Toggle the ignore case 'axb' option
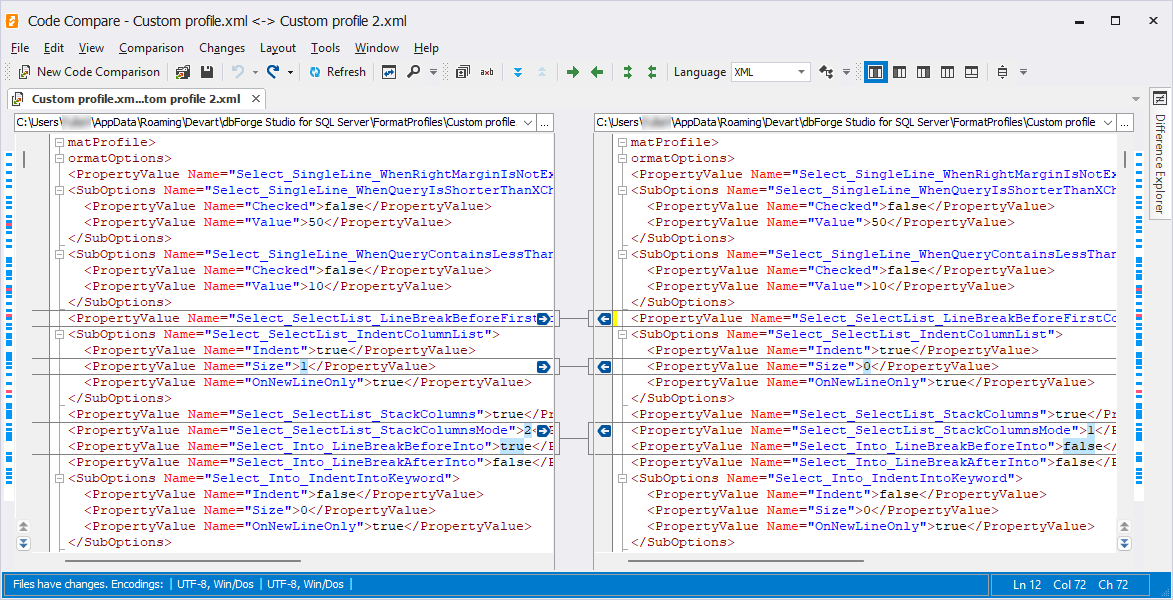Viewport: 1173px width, 600px height. 487,72
